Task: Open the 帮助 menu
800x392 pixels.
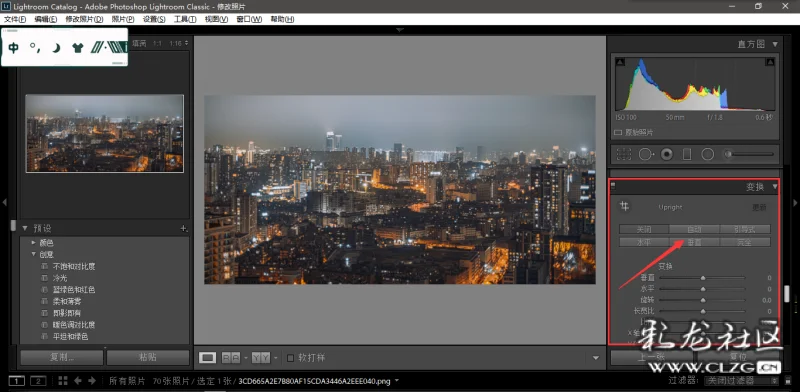Action: click(x=282, y=19)
